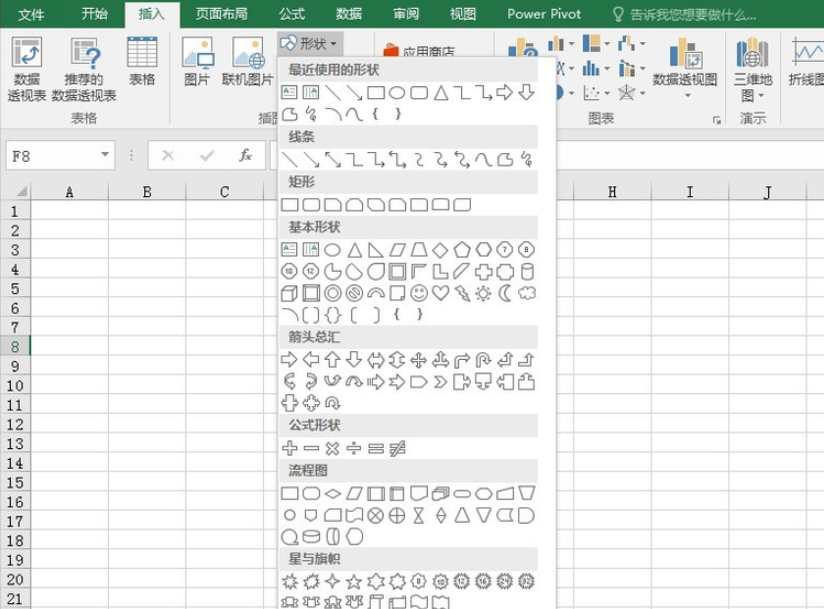The image size is (824, 609).
Task: Select column header B
Action: 147,192
